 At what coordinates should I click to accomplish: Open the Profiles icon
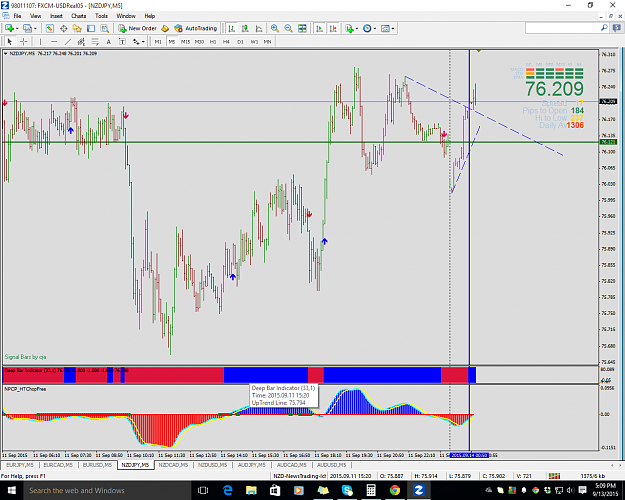[x=28, y=28]
